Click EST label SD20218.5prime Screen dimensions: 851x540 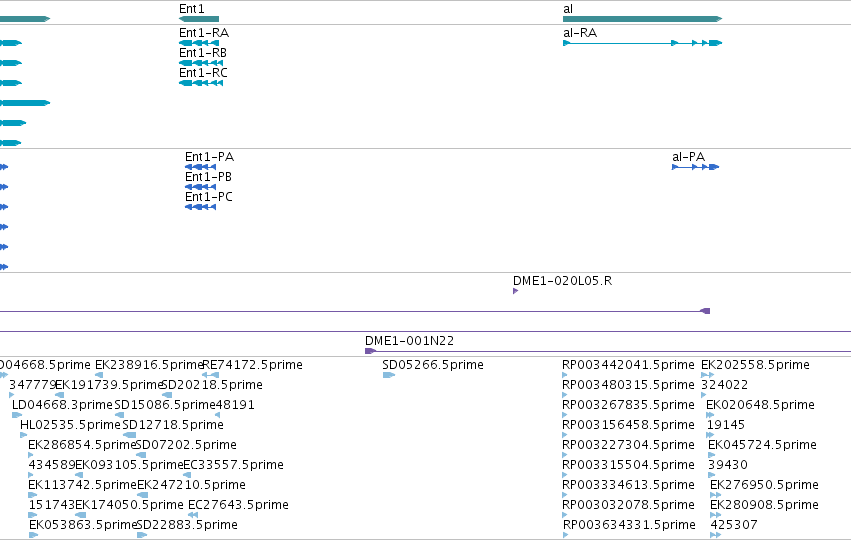[x=212, y=385]
